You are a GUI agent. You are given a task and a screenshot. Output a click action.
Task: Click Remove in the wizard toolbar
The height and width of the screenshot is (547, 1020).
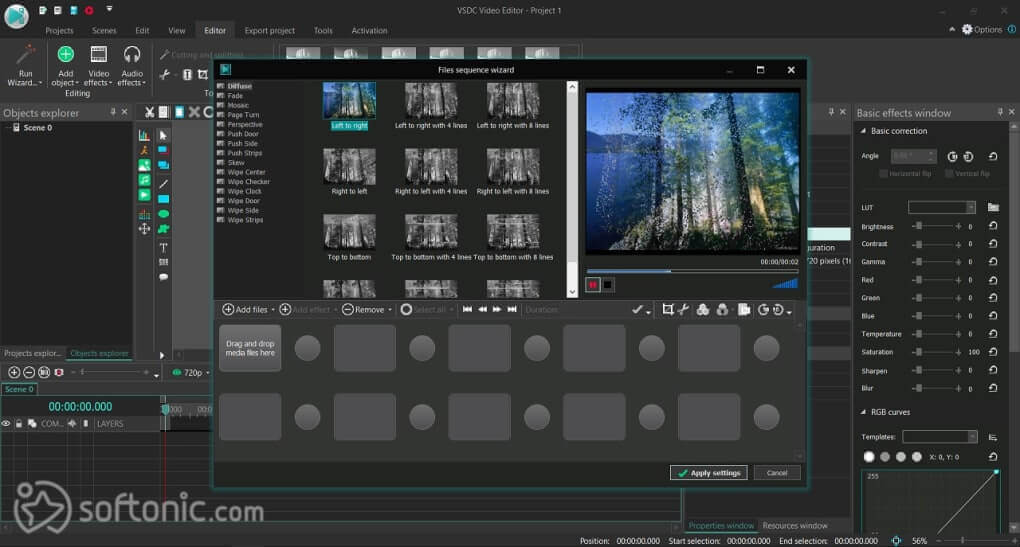[364, 310]
